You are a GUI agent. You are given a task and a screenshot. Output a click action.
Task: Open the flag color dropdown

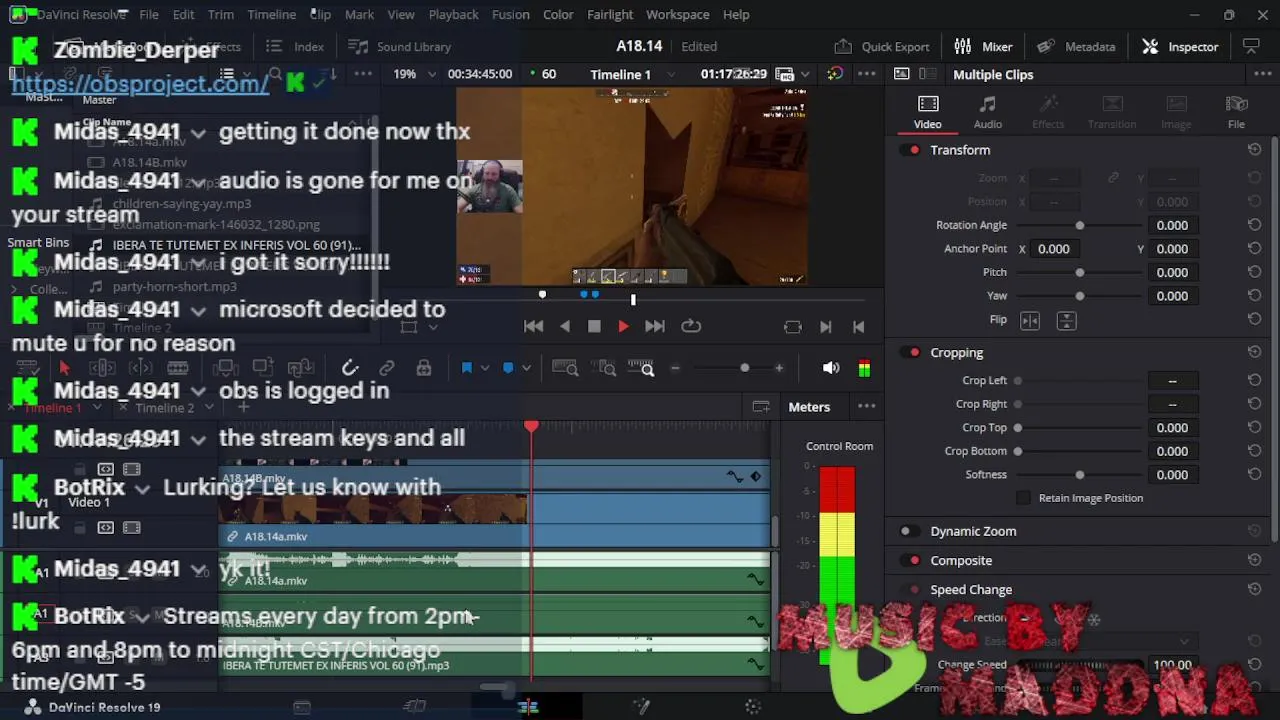click(x=485, y=368)
